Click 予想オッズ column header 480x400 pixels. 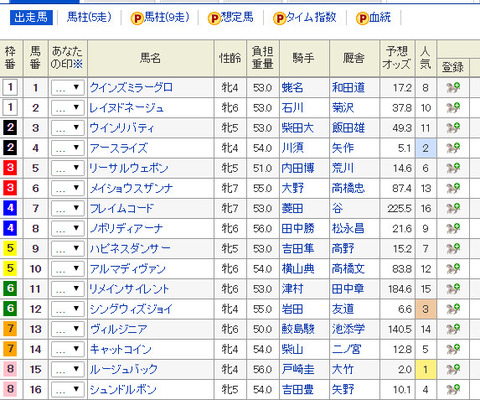(397, 58)
